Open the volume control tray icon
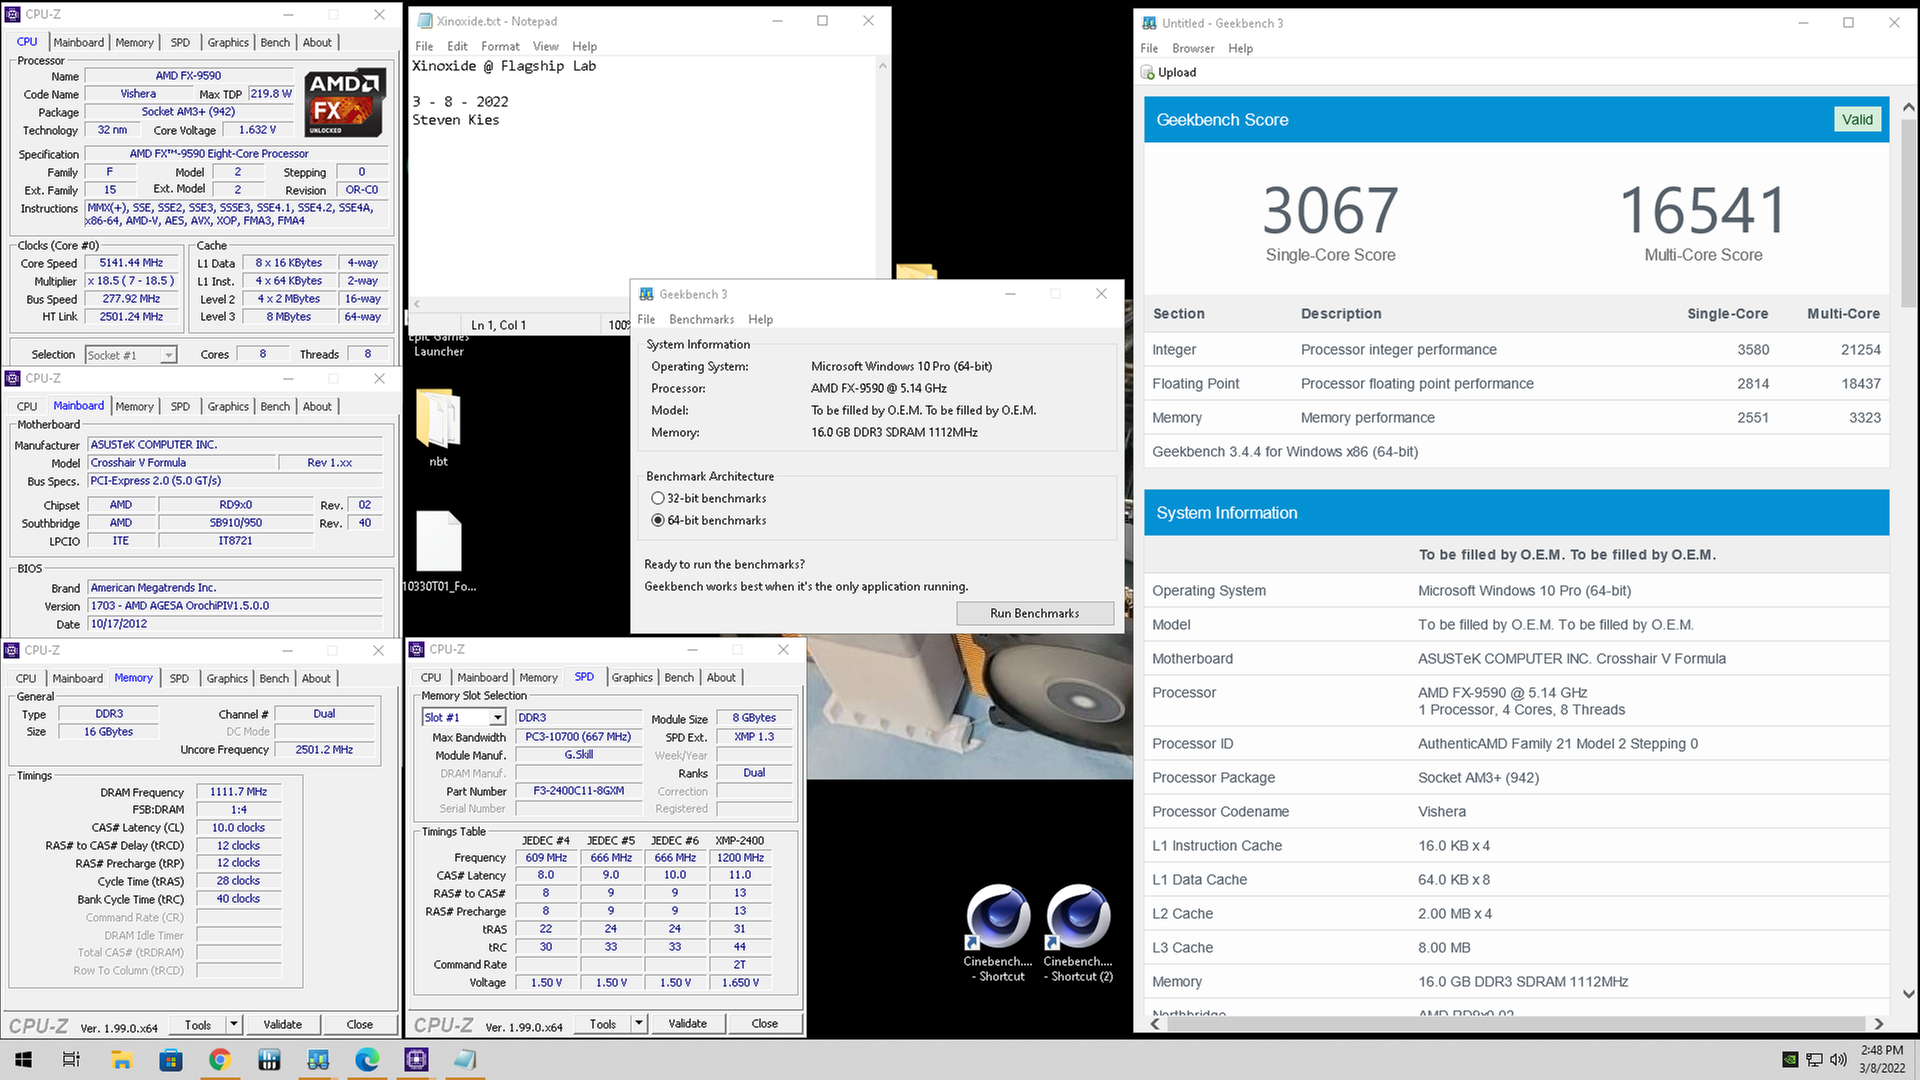This screenshot has width=1920, height=1080. (x=1838, y=1059)
